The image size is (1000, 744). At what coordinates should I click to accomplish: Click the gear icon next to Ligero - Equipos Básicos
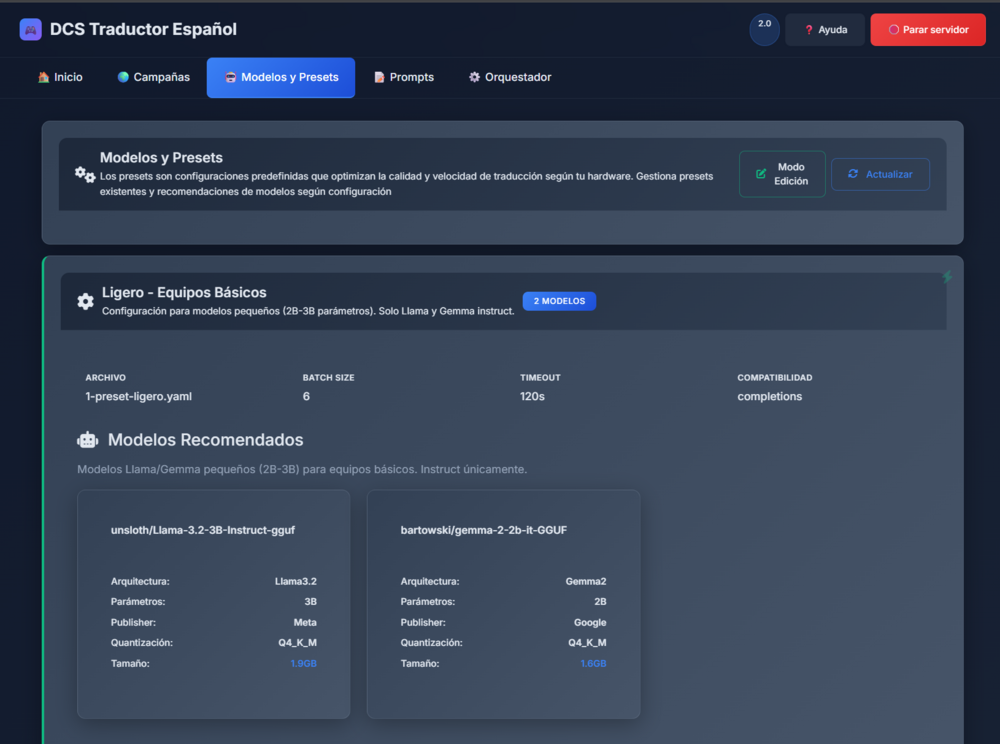click(85, 301)
